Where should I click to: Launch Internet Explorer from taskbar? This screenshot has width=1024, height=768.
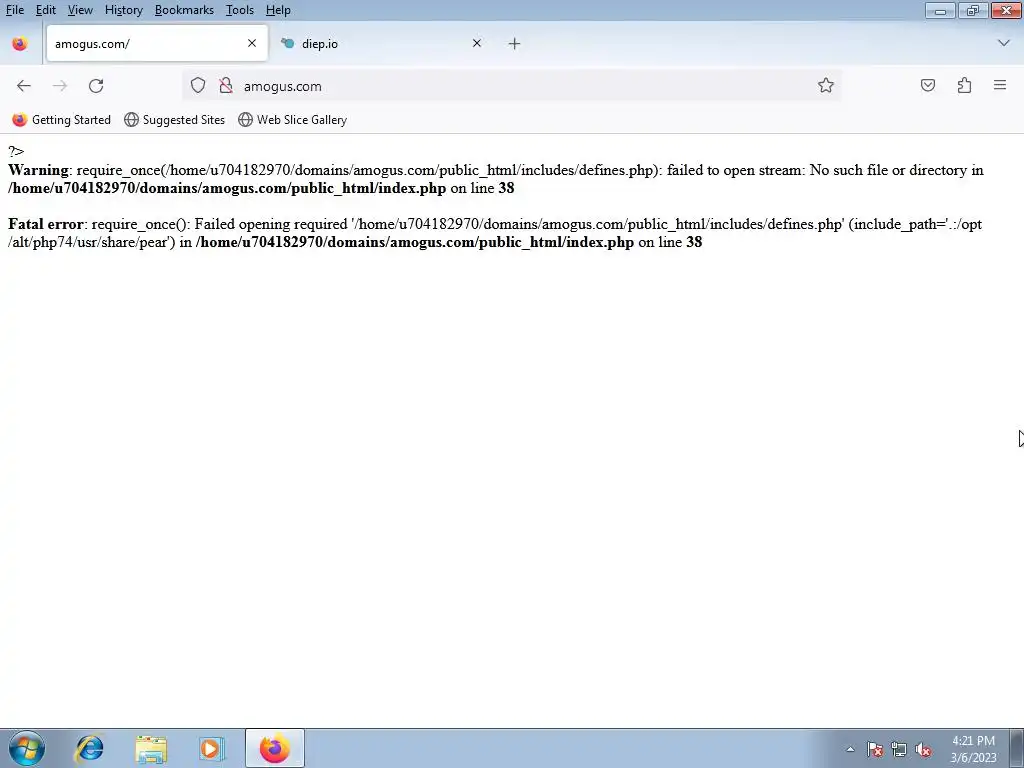[89, 748]
